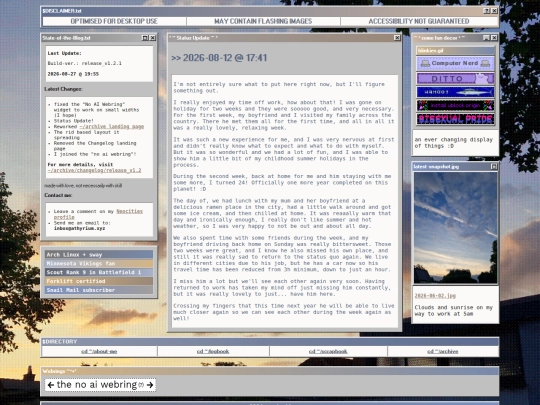The height and width of the screenshot is (405, 540).
Task: Go to previous site with webring left arrow
Action: 51,385
